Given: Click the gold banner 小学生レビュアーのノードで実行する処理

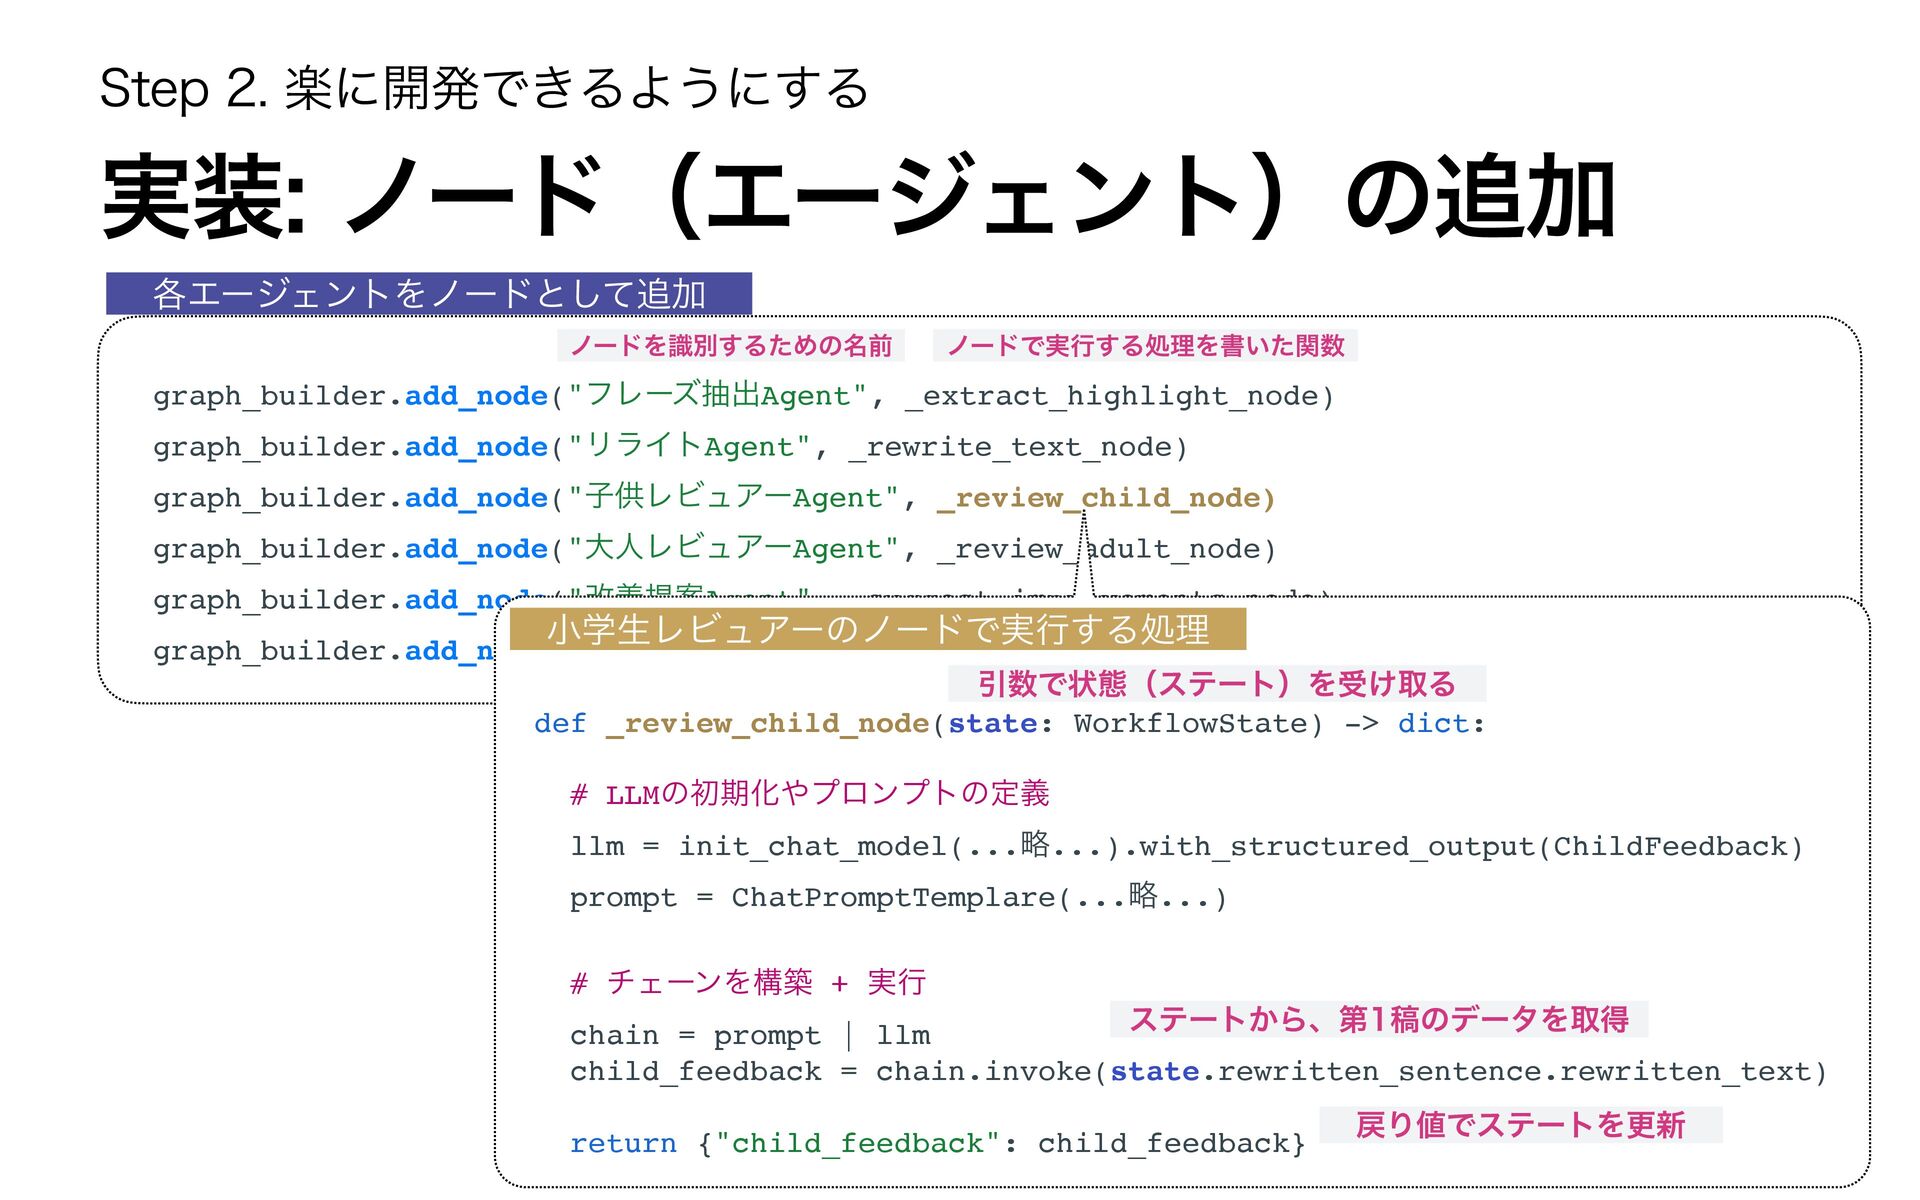Looking at the screenshot, I should (x=877, y=630).
